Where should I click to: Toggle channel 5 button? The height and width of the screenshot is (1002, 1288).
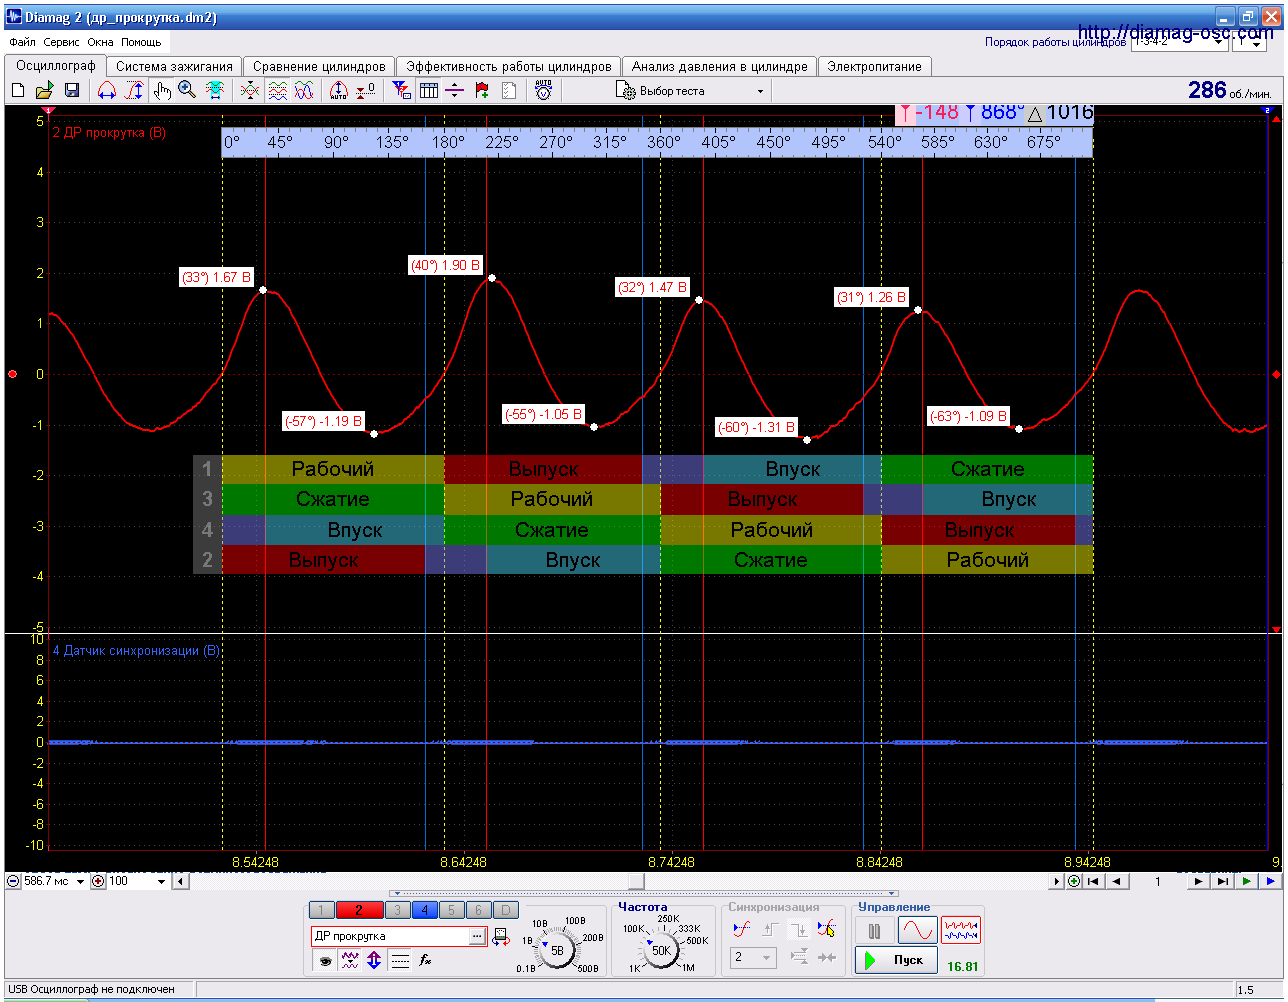pyautogui.click(x=451, y=910)
